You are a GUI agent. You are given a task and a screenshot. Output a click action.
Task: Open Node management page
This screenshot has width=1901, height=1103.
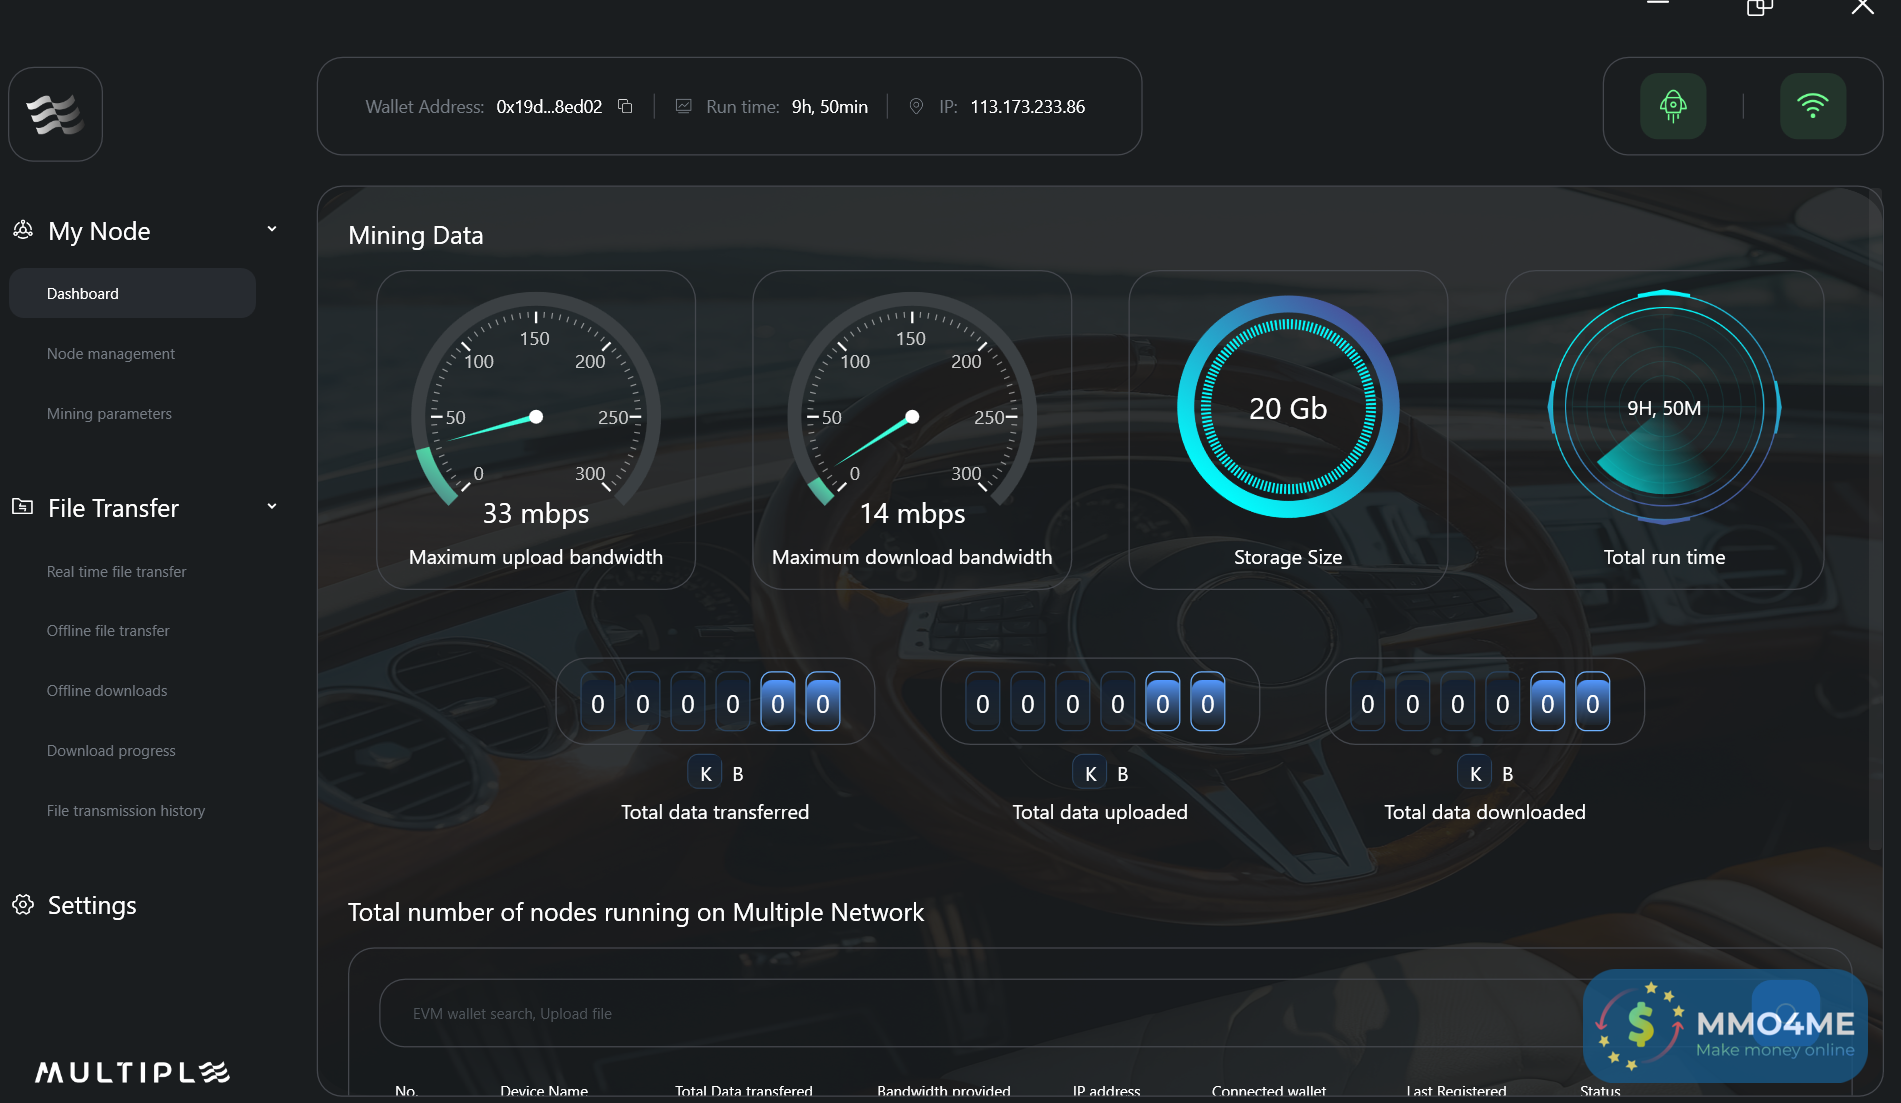(x=110, y=353)
